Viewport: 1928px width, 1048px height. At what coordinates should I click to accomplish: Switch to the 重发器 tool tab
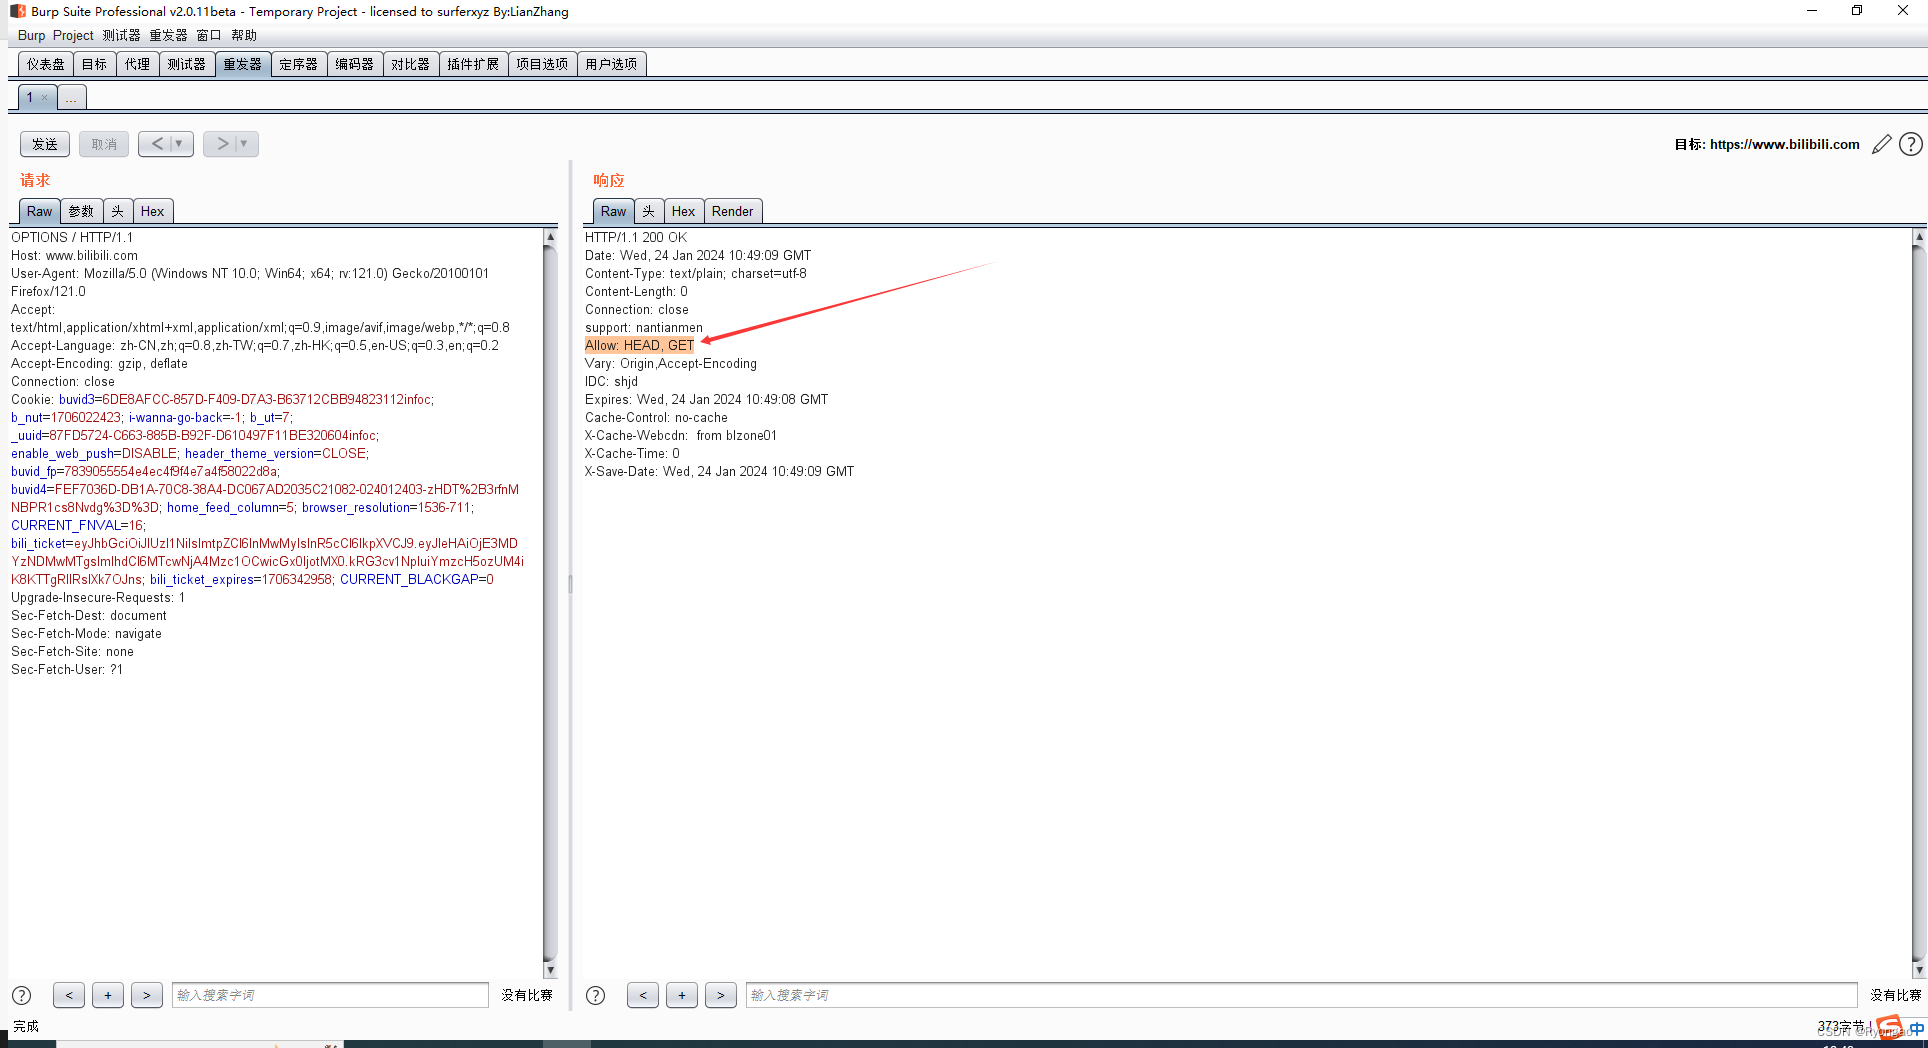tap(242, 64)
